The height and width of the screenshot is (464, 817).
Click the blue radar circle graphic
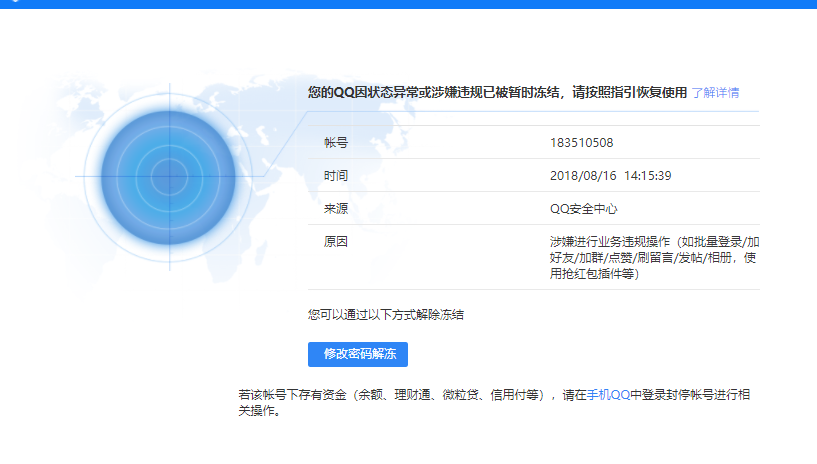click(x=169, y=177)
